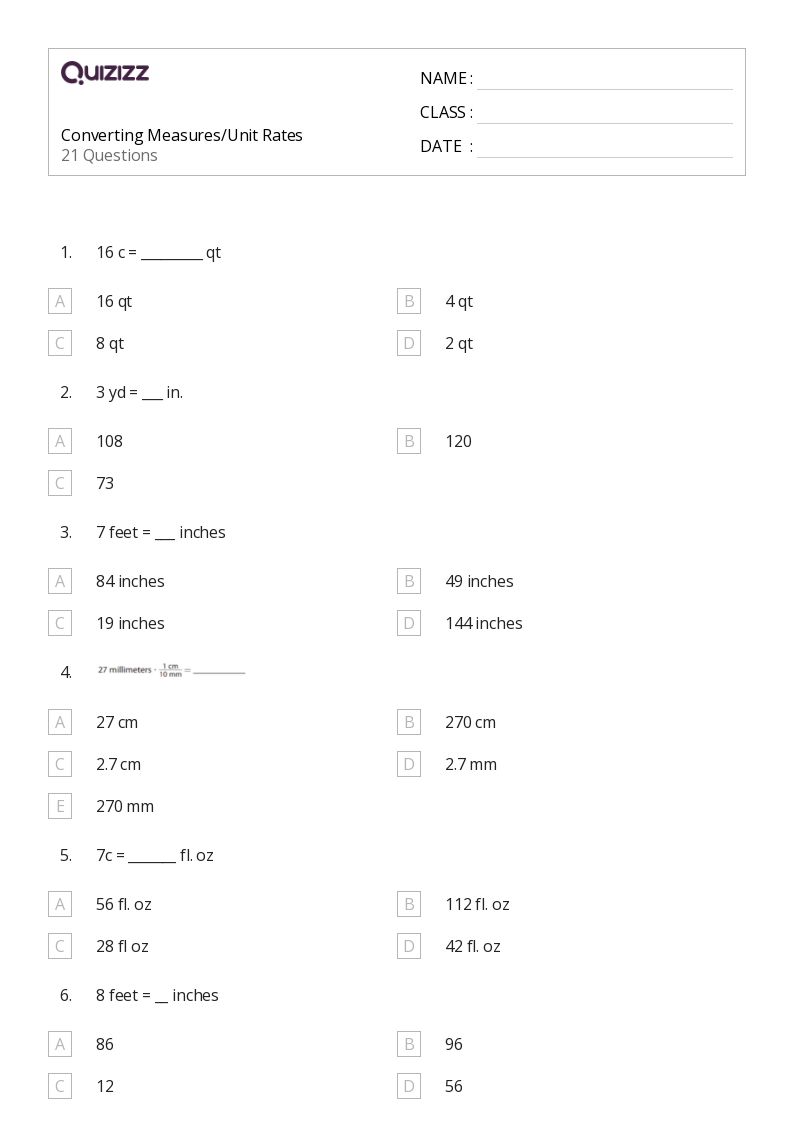Check option A, 84 inches
The height and width of the screenshot is (1123, 794).
point(60,581)
